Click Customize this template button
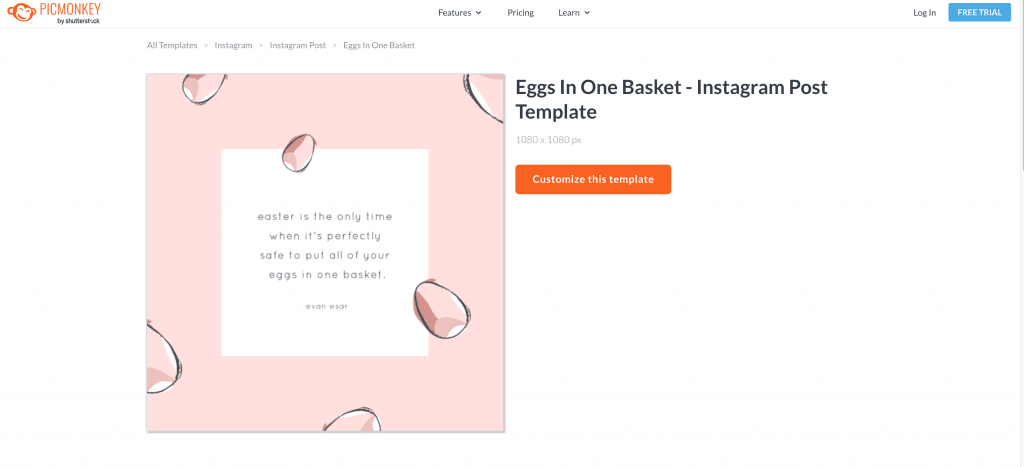1024x467 pixels. [593, 179]
